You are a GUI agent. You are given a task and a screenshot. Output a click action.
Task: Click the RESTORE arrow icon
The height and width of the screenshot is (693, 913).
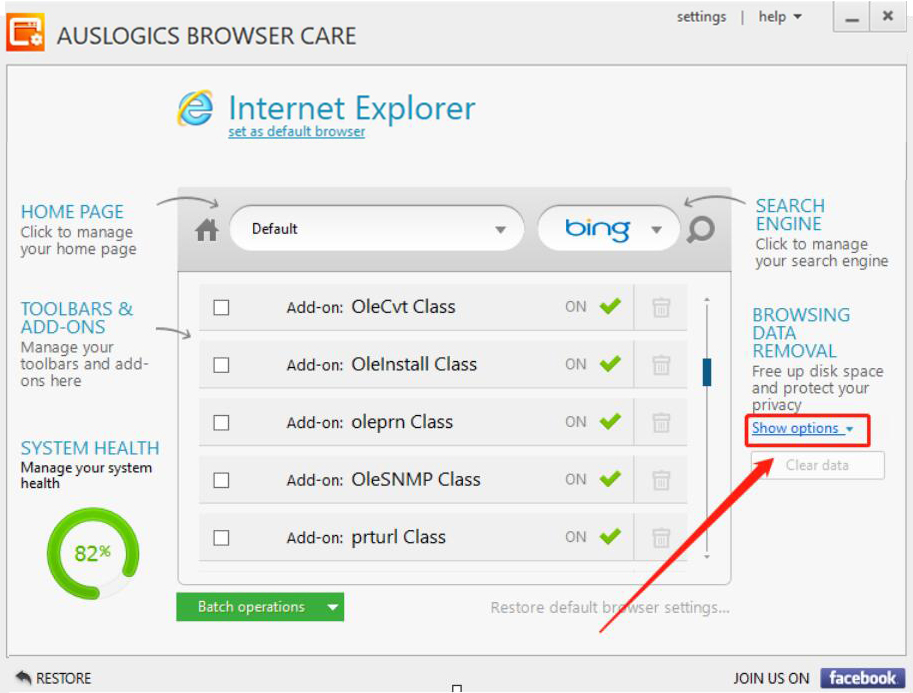(x=23, y=677)
